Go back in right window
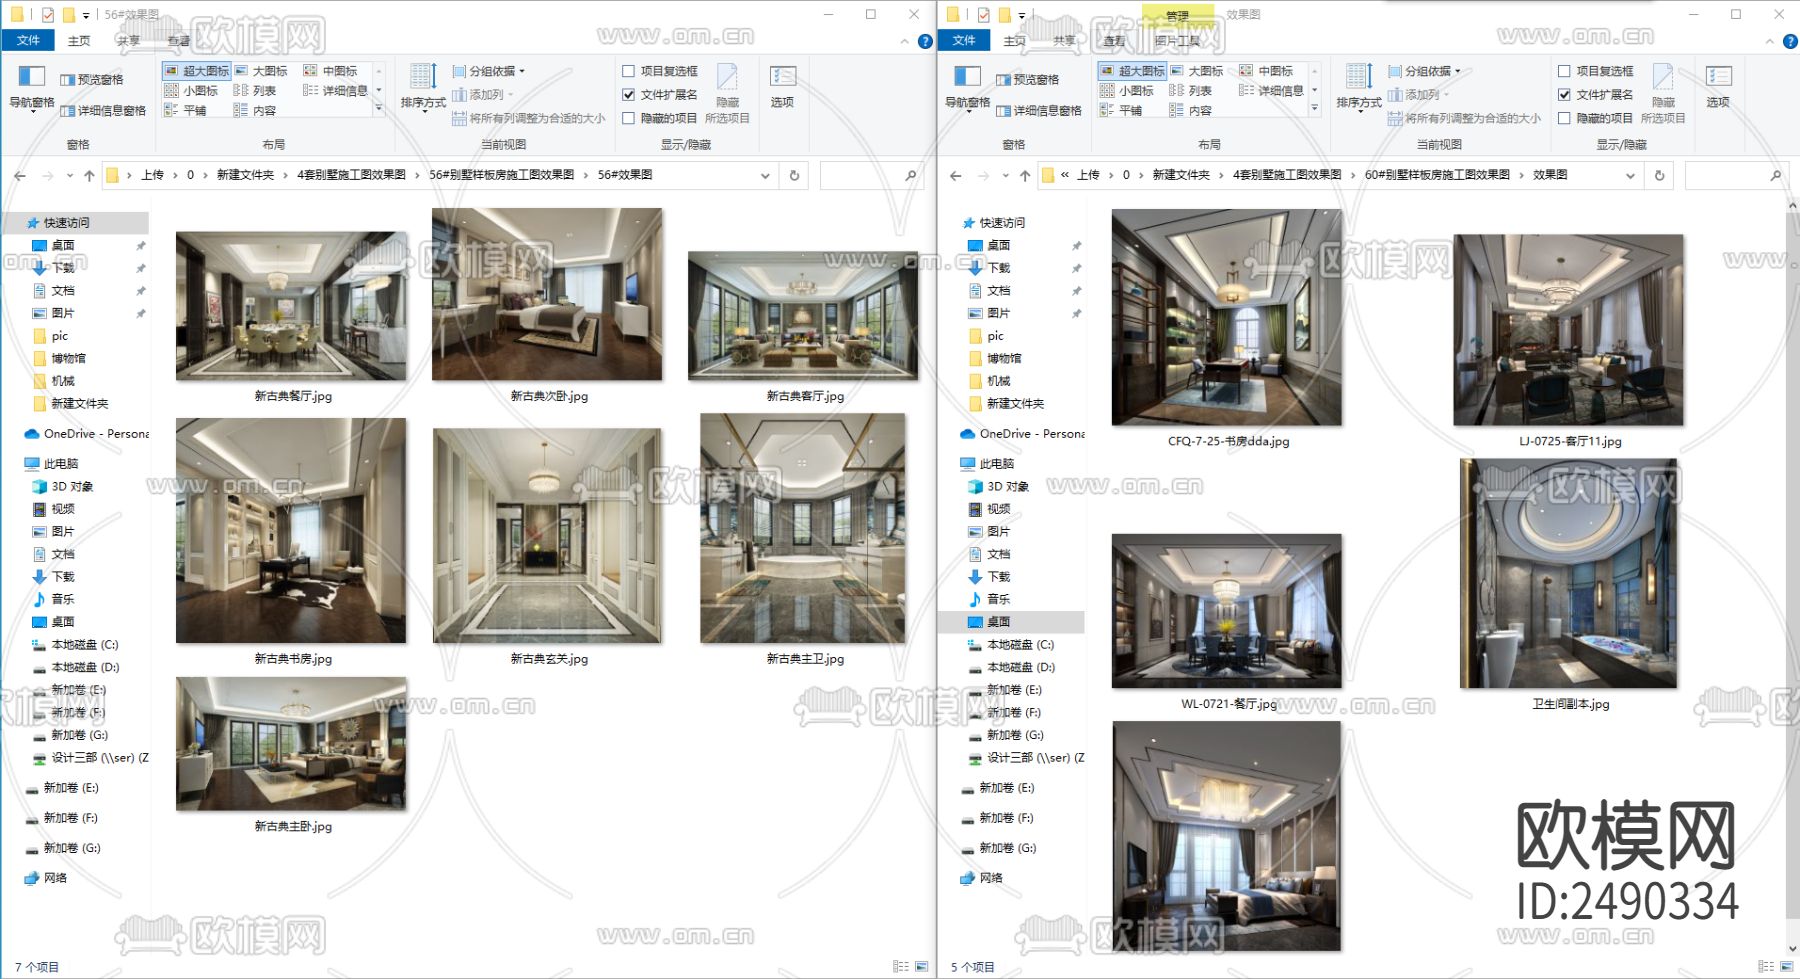This screenshot has height=979, width=1800. coord(956,176)
